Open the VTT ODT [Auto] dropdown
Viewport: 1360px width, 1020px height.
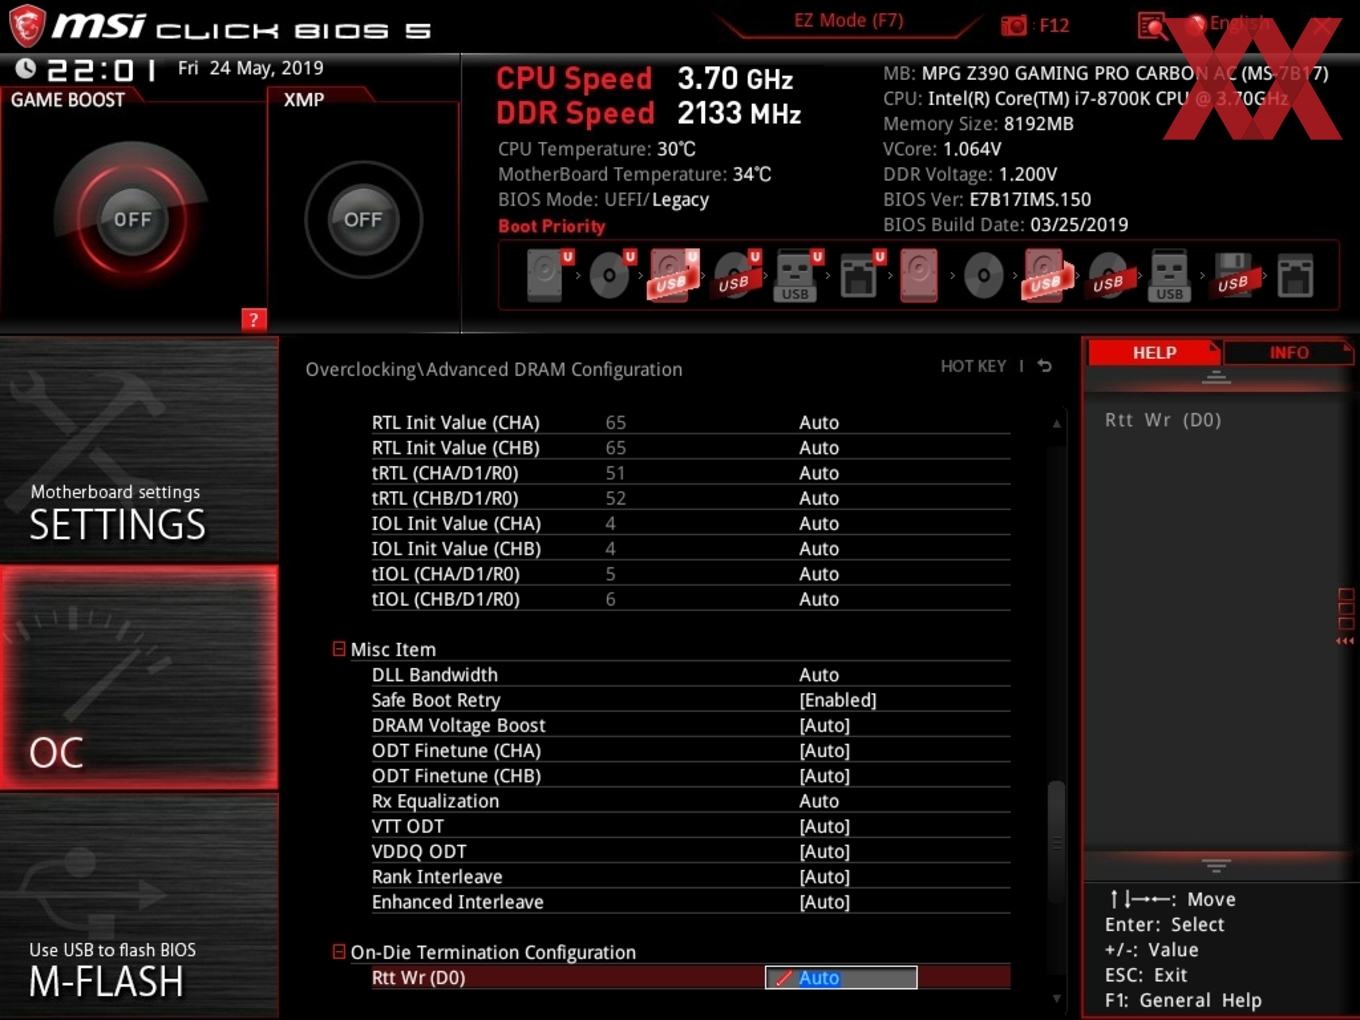825,826
